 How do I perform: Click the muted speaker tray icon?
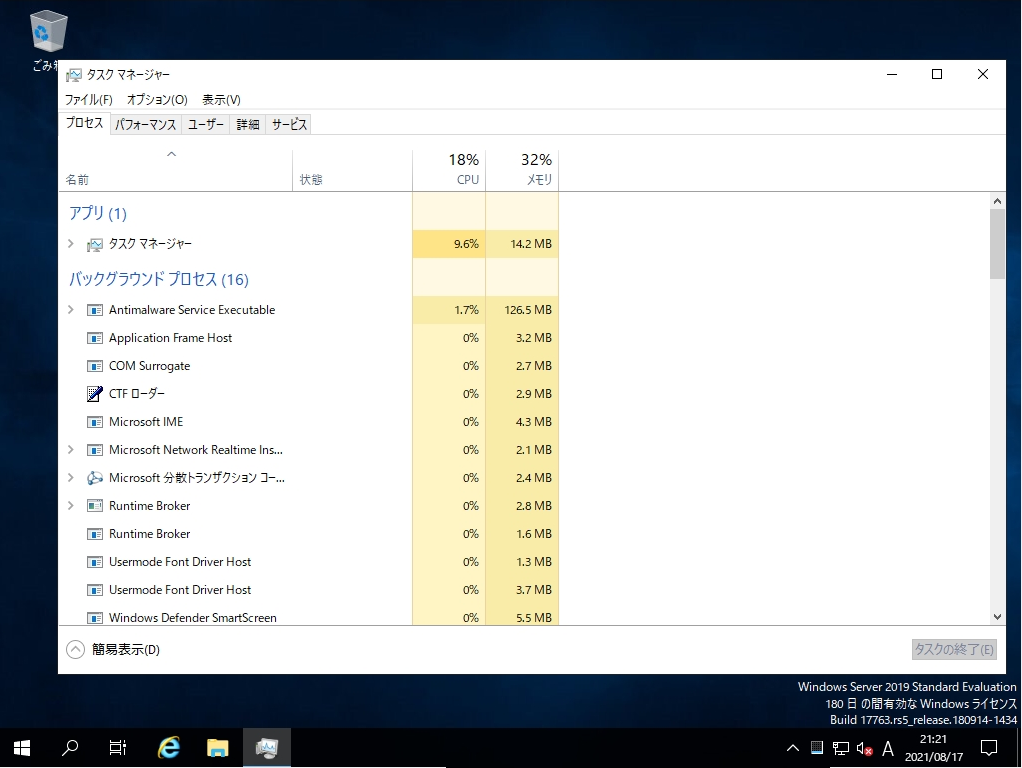click(864, 749)
